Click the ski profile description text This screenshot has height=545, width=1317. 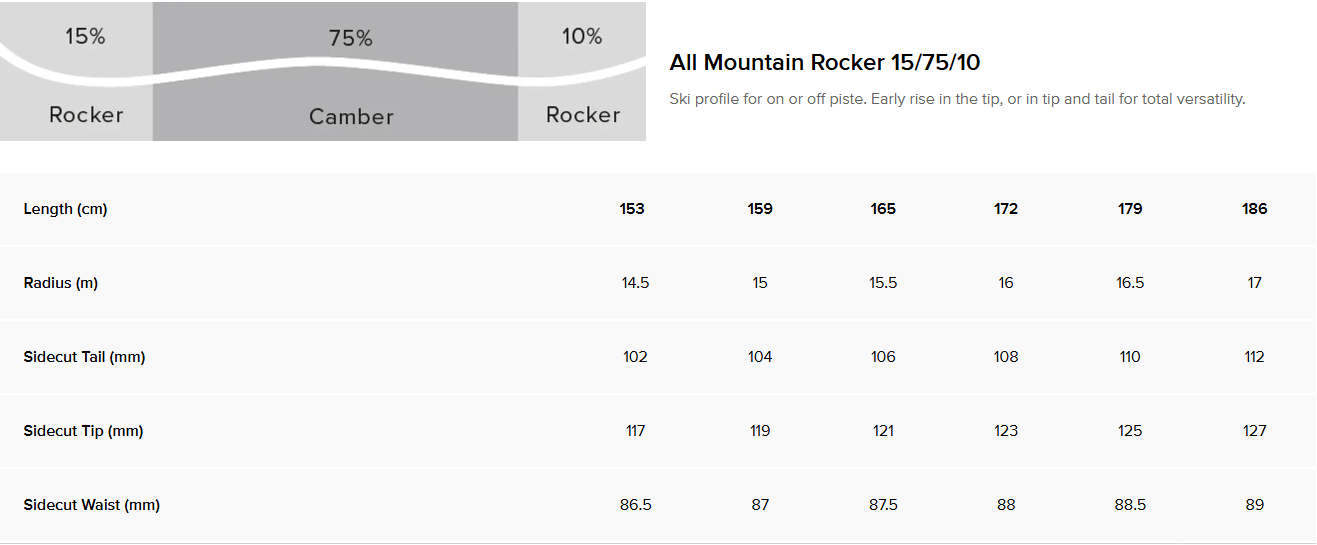coord(957,100)
